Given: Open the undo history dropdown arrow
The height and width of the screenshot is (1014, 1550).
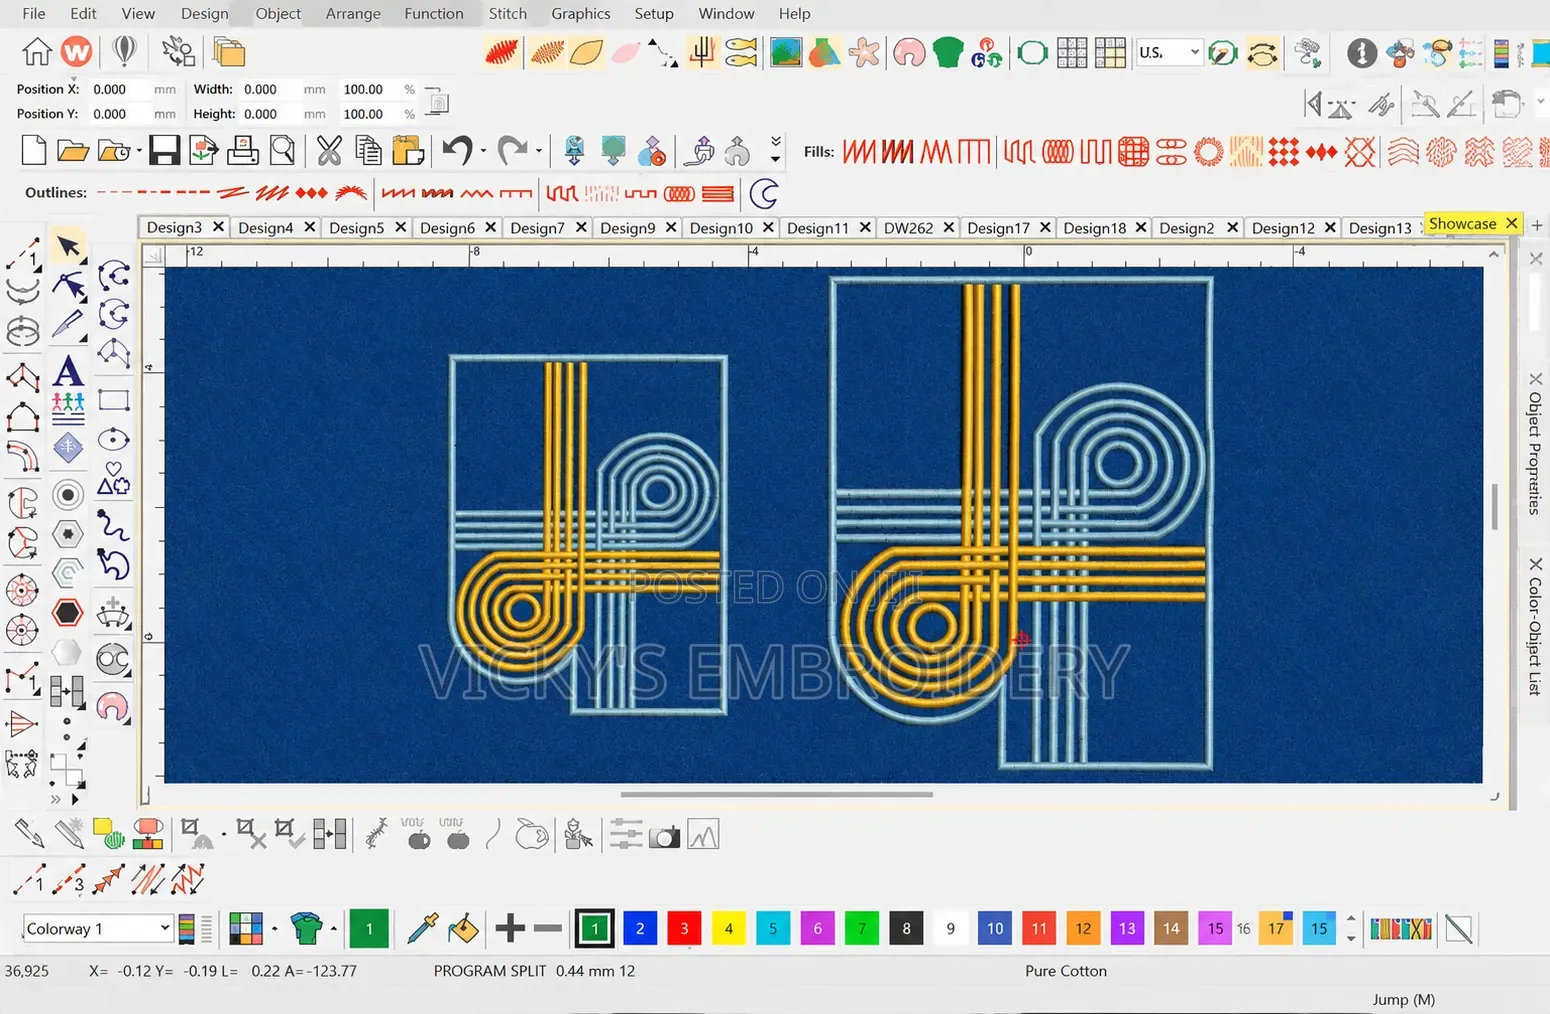Looking at the screenshot, I should pyautogui.click(x=484, y=151).
